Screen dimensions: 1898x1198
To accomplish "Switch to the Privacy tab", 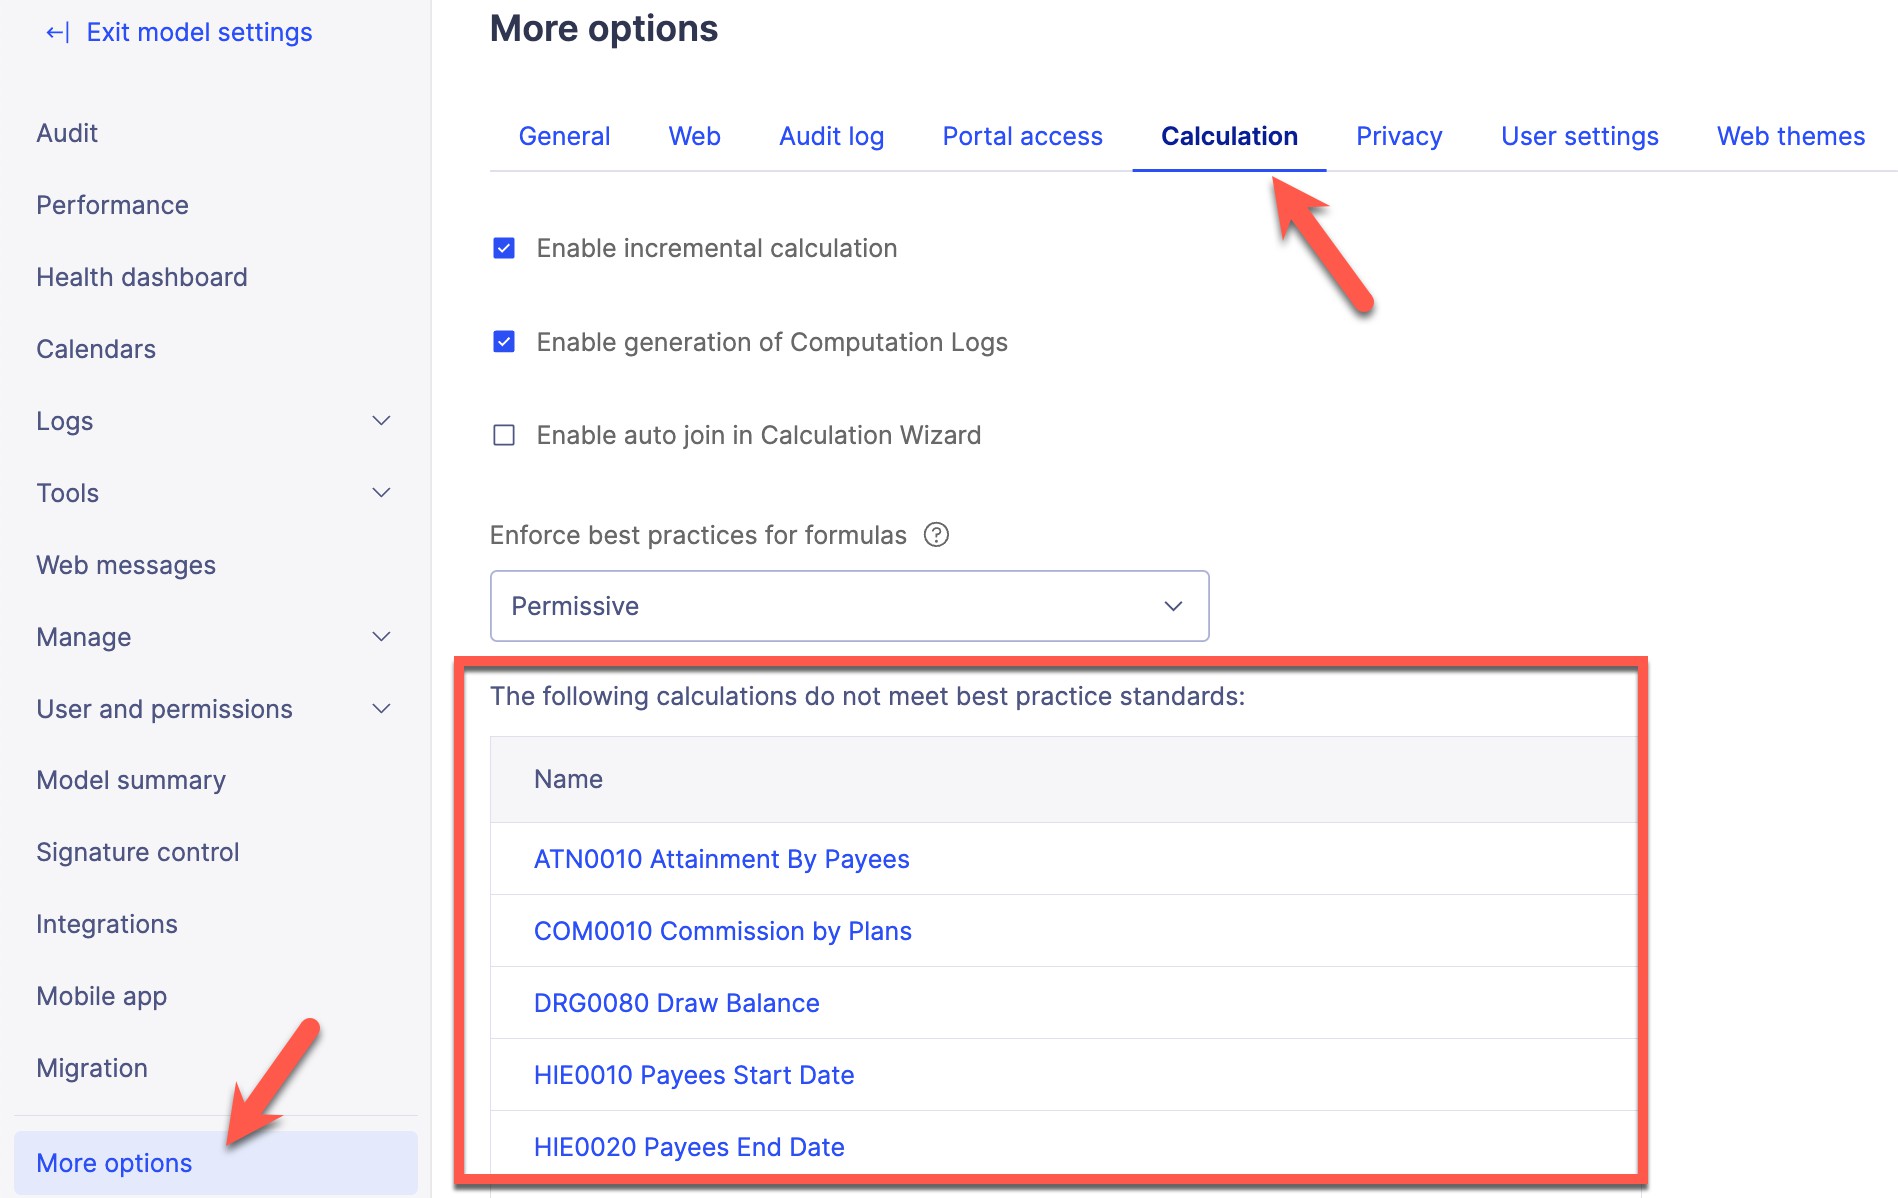I will tap(1398, 136).
